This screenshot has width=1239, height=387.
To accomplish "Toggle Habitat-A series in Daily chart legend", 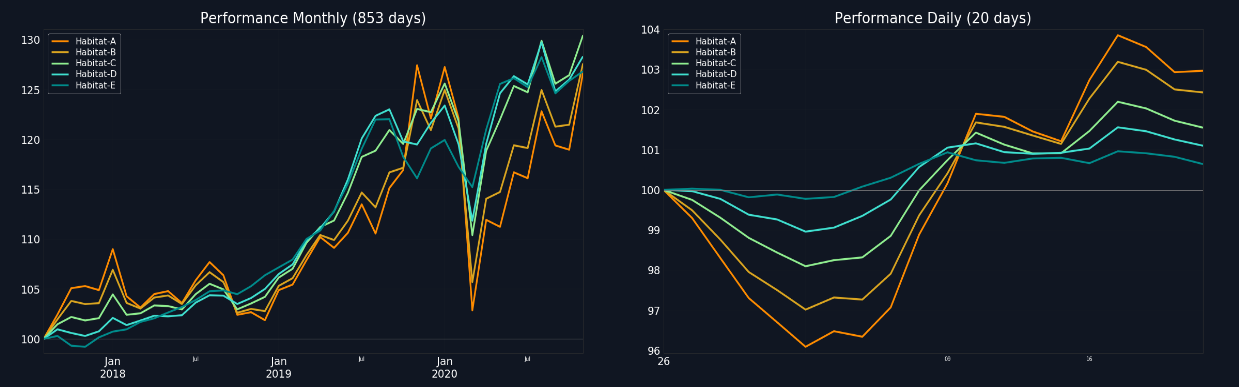I will point(703,41).
